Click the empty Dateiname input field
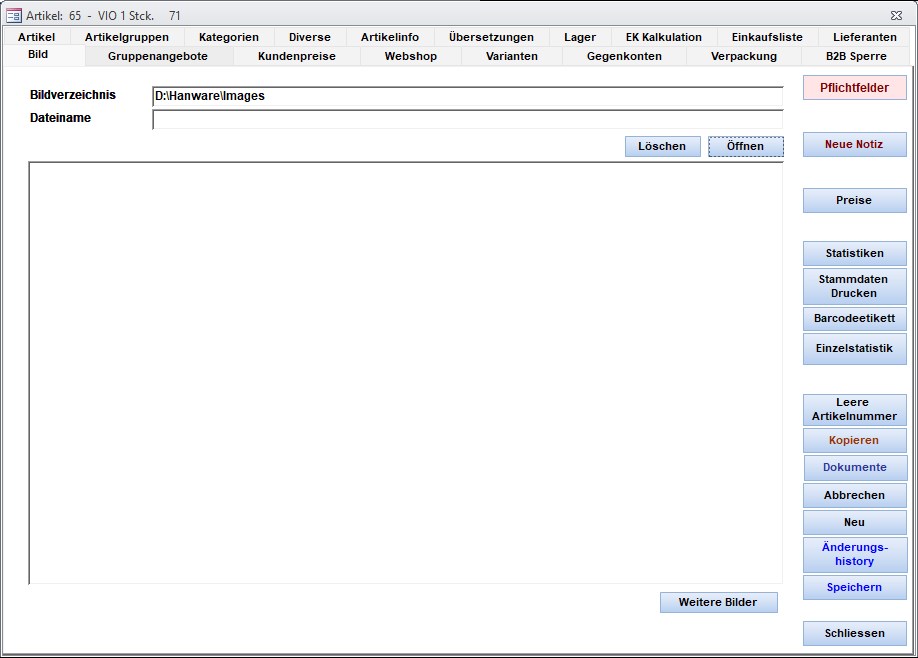 point(467,119)
